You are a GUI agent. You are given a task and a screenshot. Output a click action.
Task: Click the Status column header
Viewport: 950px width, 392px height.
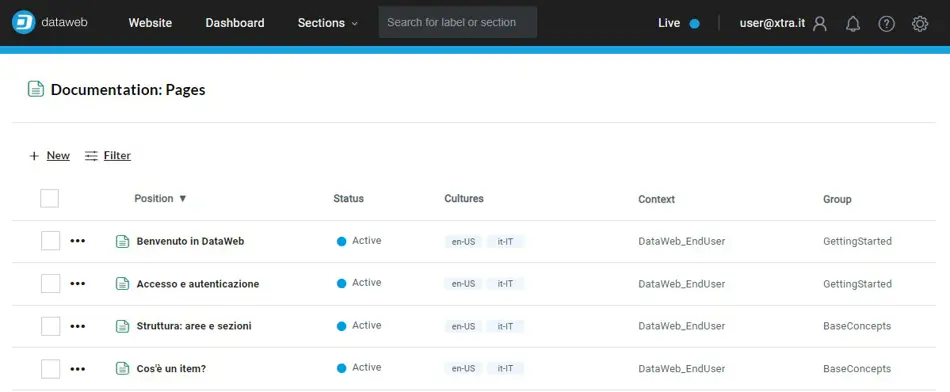point(348,198)
